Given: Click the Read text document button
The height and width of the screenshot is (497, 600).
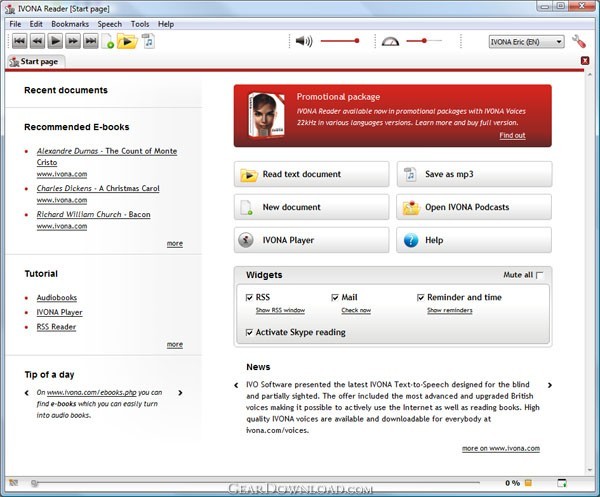Looking at the screenshot, I should [x=311, y=174].
